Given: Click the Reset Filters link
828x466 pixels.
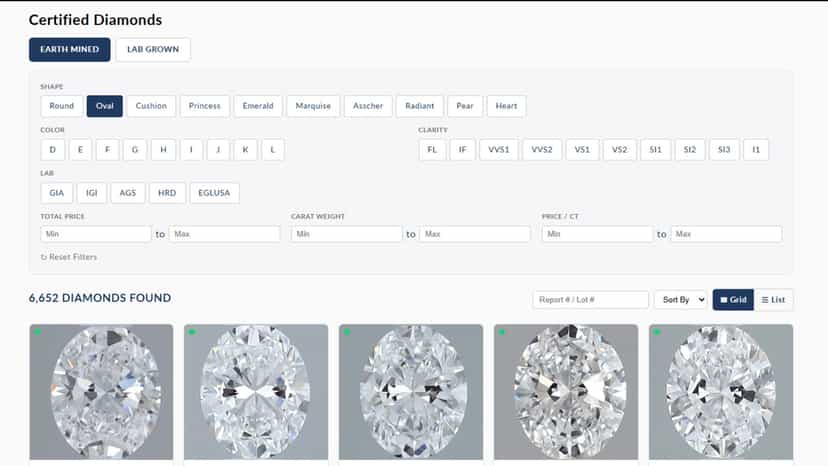Looking at the screenshot, I should [x=69, y=257].
